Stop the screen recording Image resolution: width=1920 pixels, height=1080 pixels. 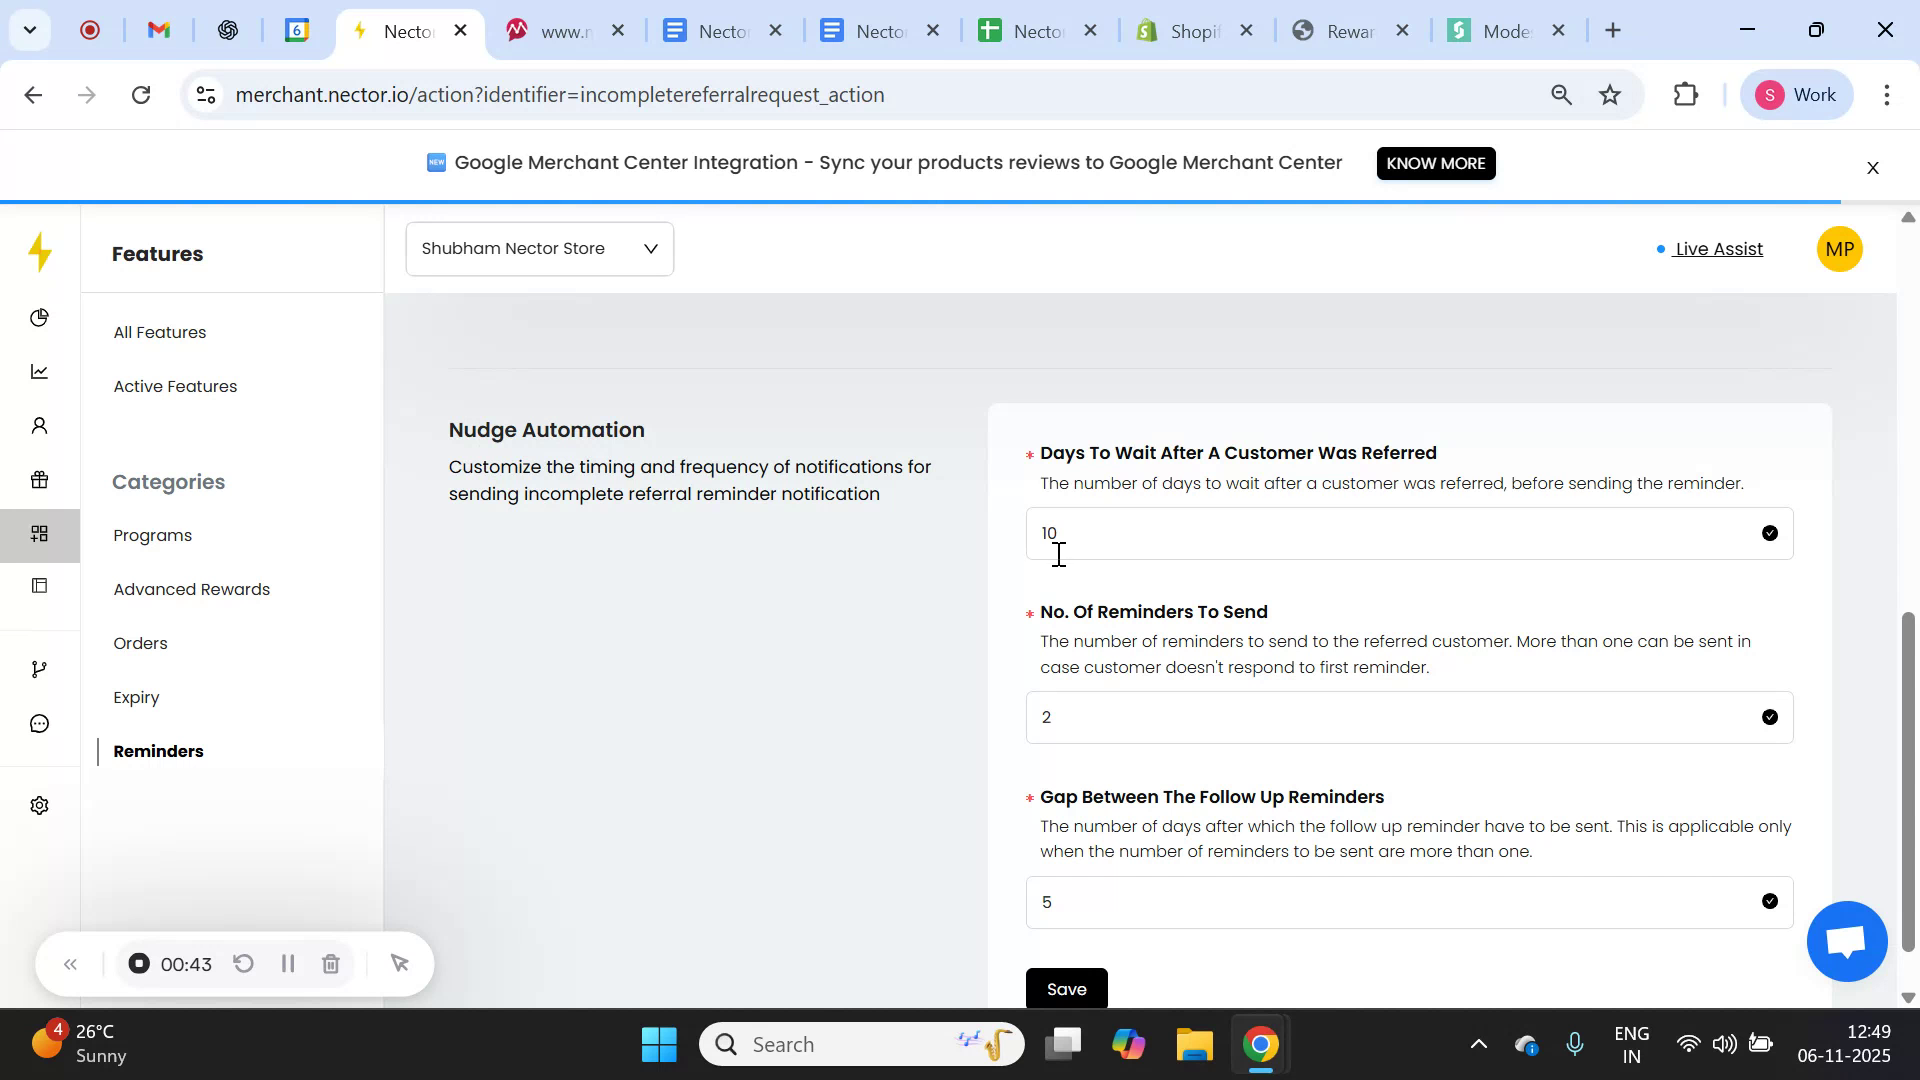point(138,963)
